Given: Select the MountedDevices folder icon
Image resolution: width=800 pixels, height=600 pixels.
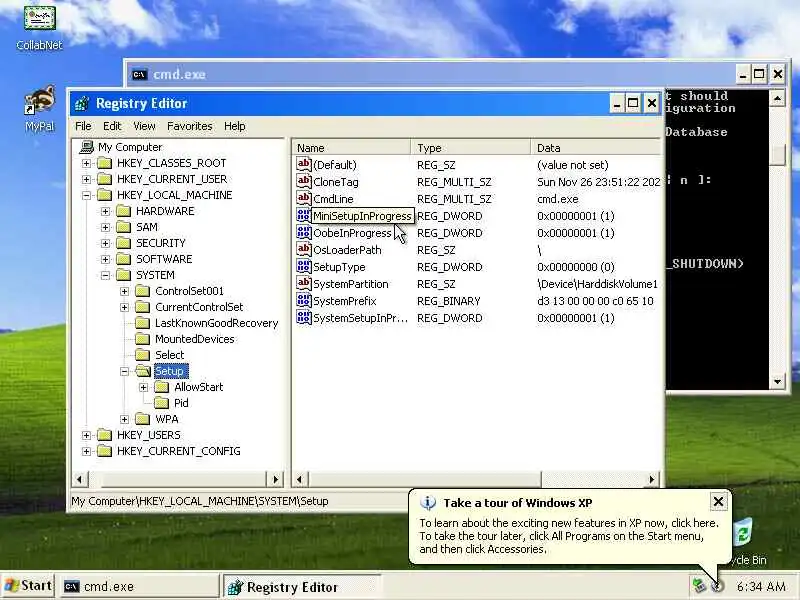Looking at the screenshot, I should tap(143, 339).
